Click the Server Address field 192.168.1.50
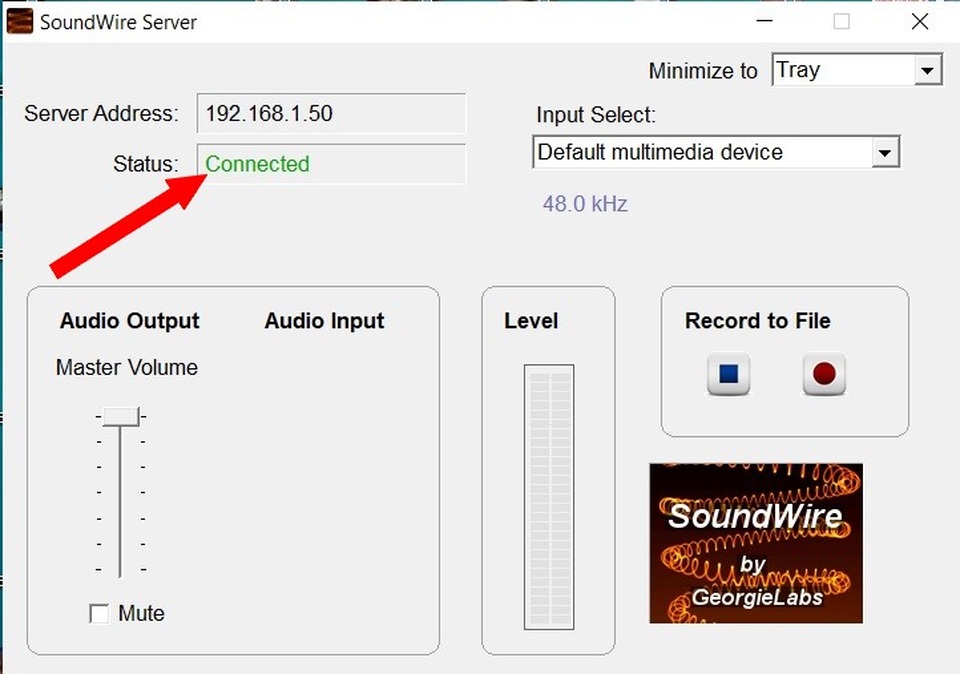 pyautogui.click(x=331, y=113)
